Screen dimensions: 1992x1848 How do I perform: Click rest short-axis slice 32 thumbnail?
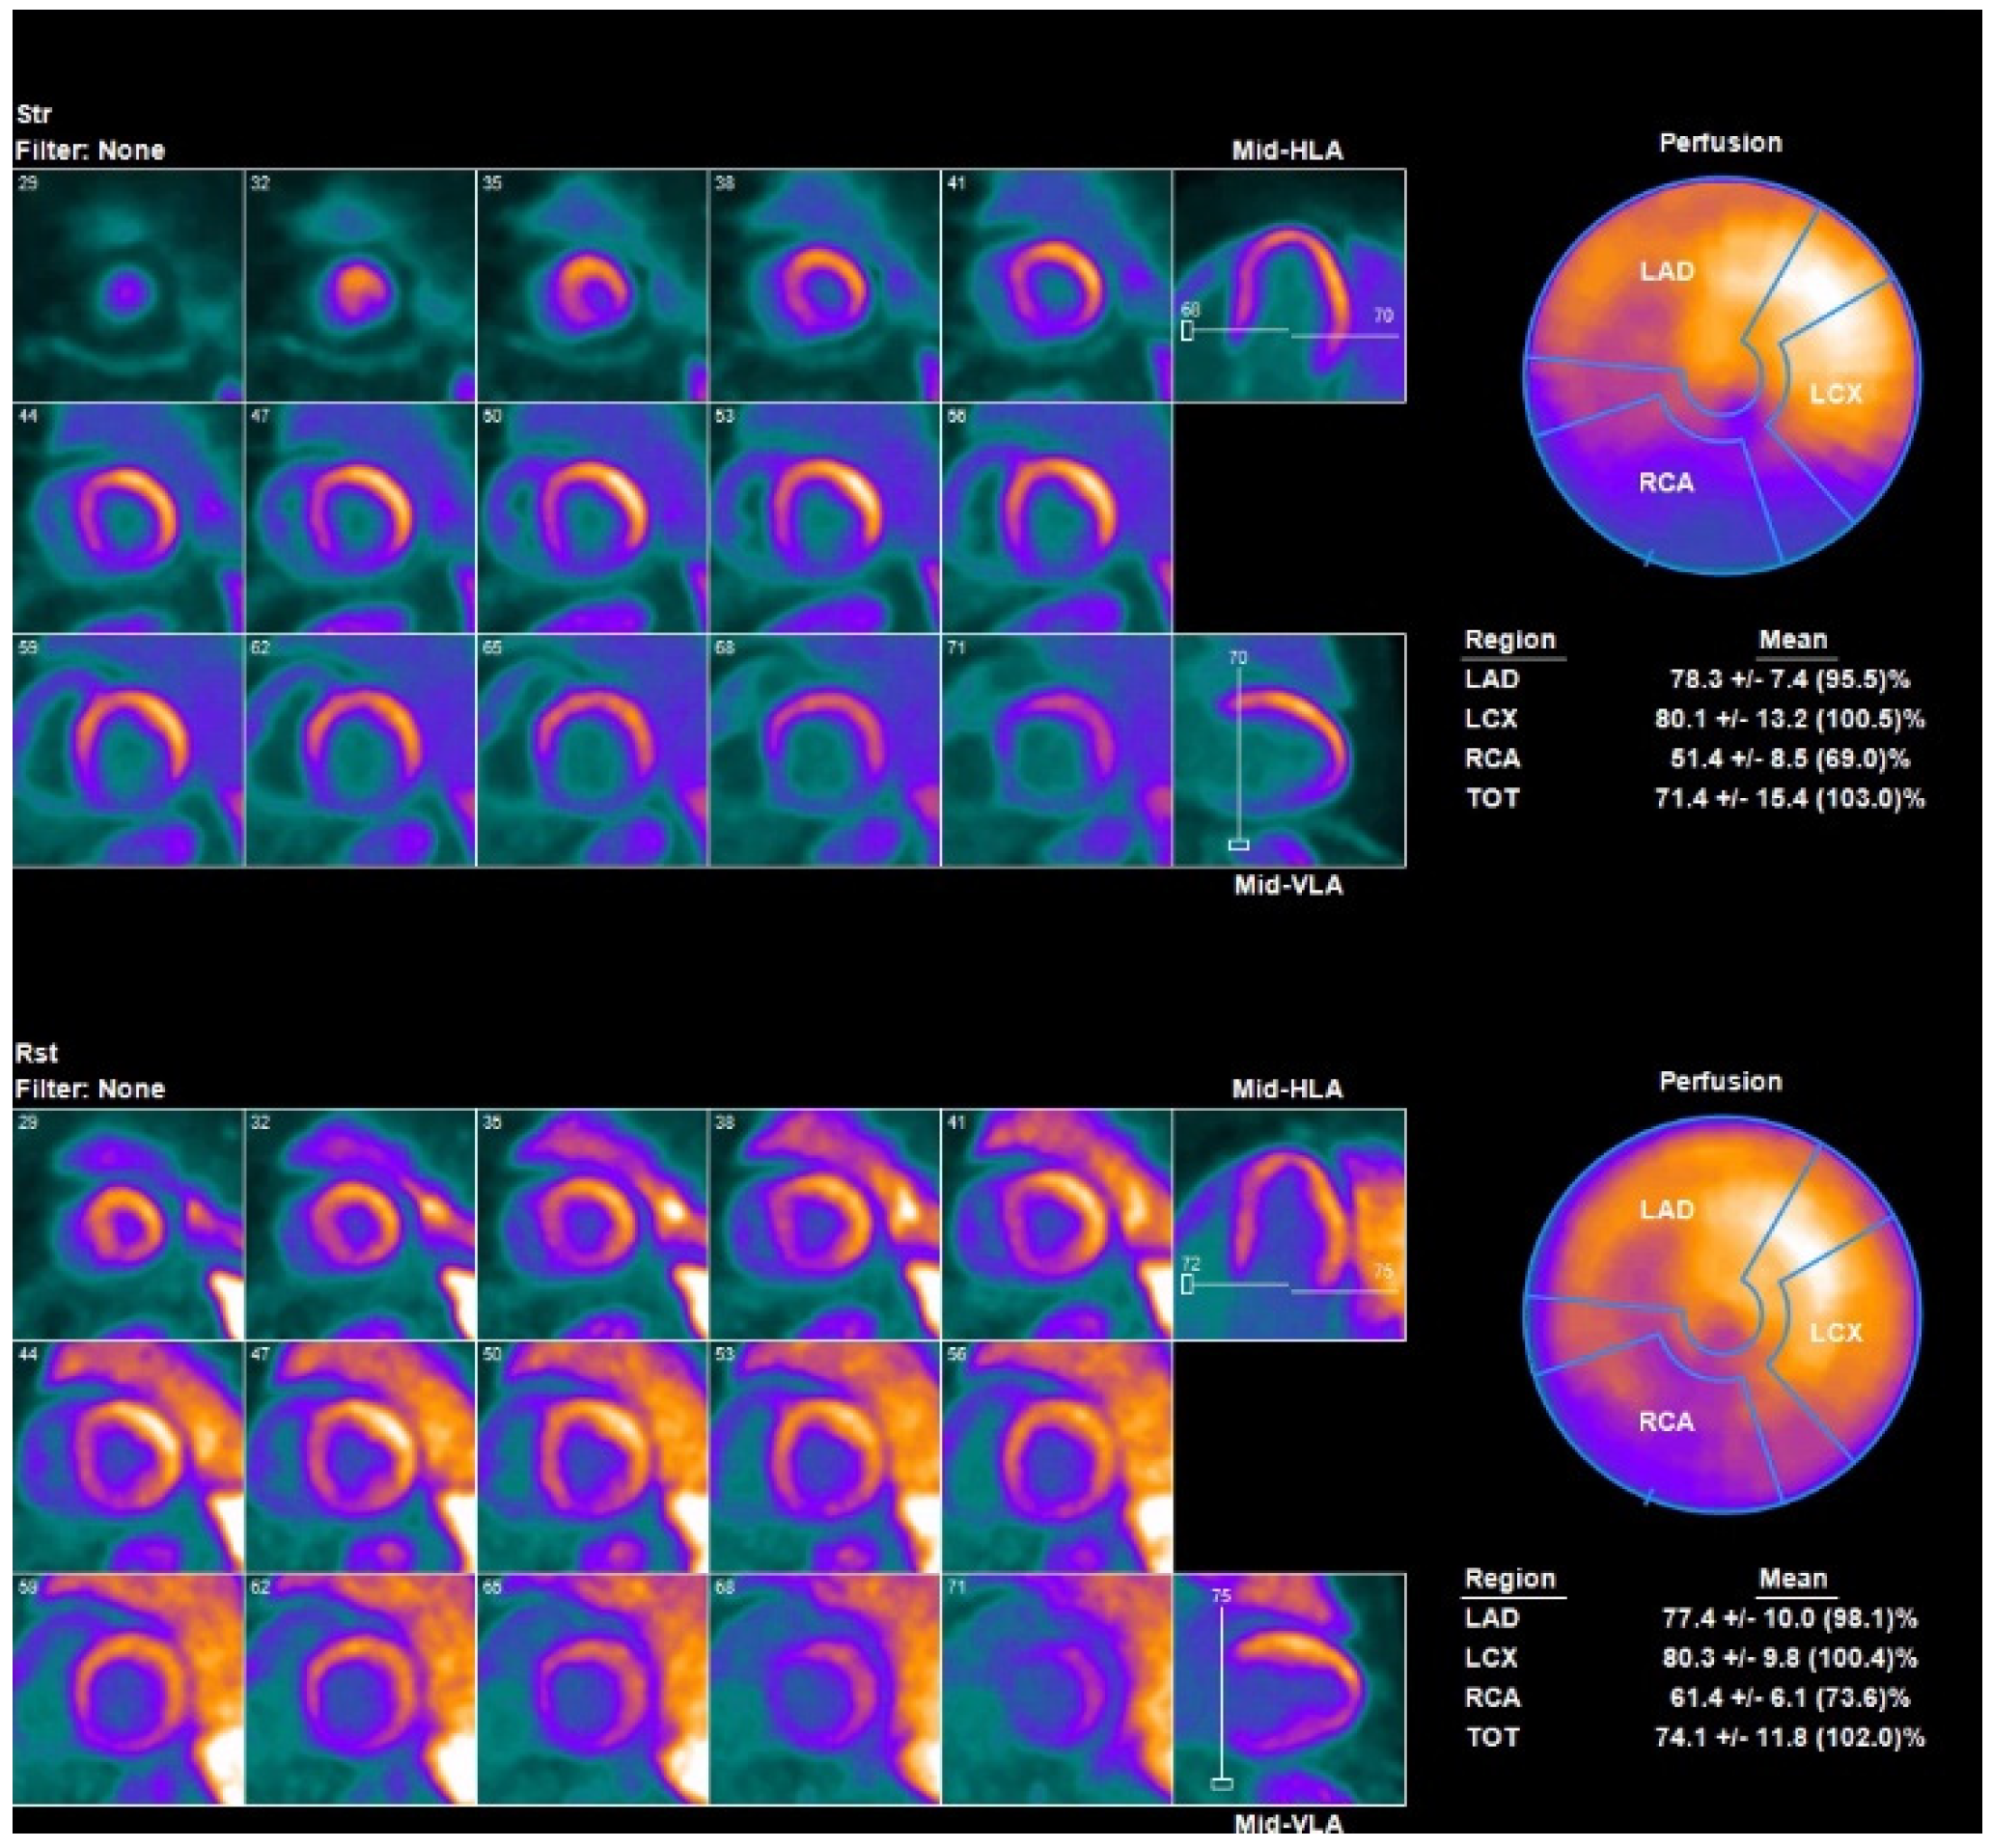click(x=360, y=1224)
